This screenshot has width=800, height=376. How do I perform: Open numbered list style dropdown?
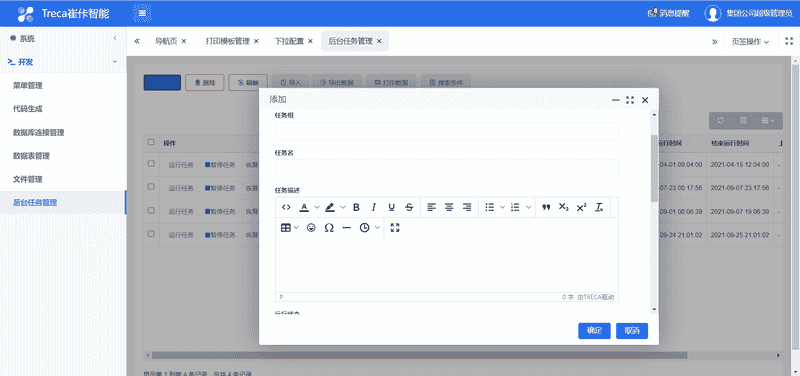[528, 207]
